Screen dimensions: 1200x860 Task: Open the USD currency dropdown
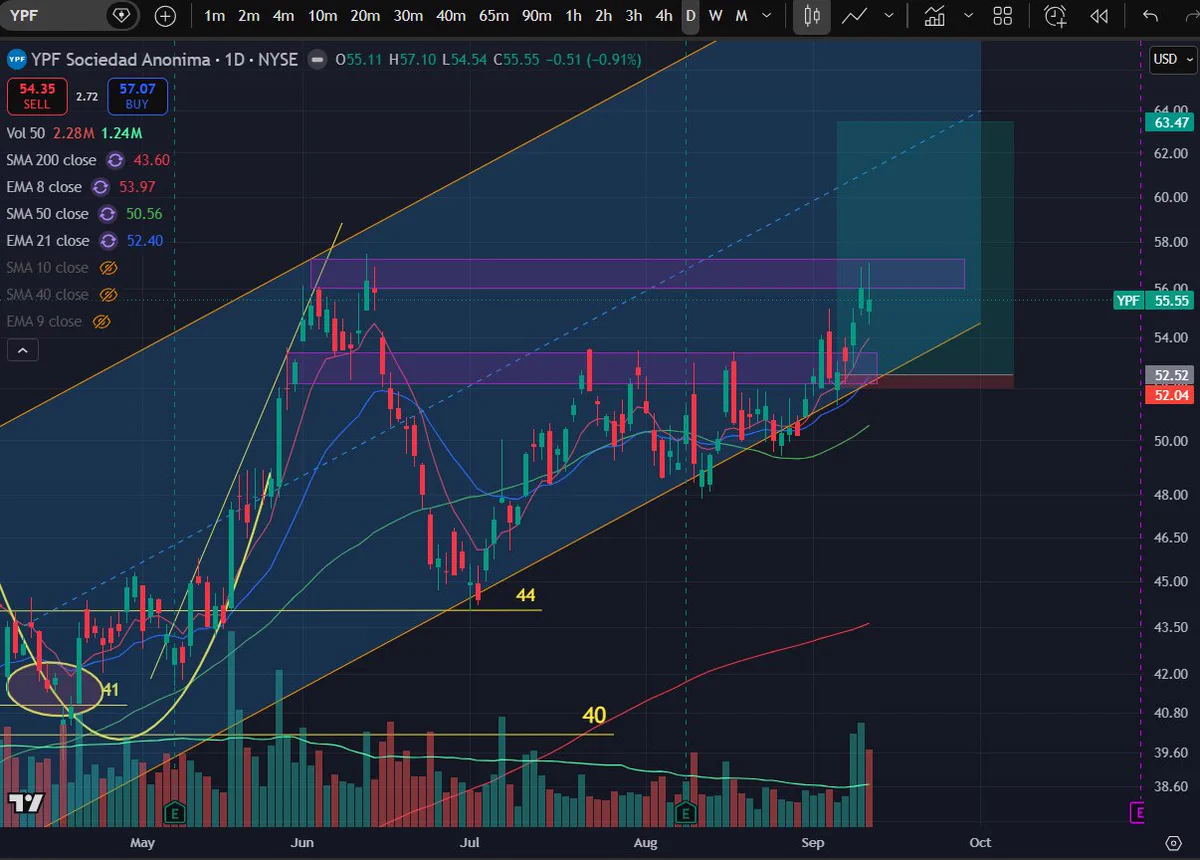(1171, 59)
